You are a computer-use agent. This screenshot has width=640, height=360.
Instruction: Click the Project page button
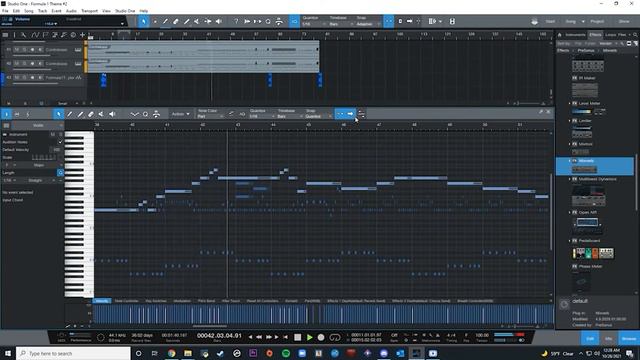point(597,21)
